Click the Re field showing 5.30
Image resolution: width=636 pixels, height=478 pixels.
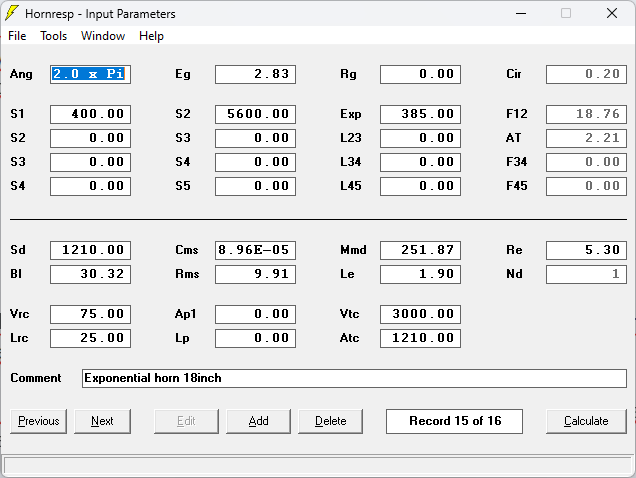coord(586,250)
